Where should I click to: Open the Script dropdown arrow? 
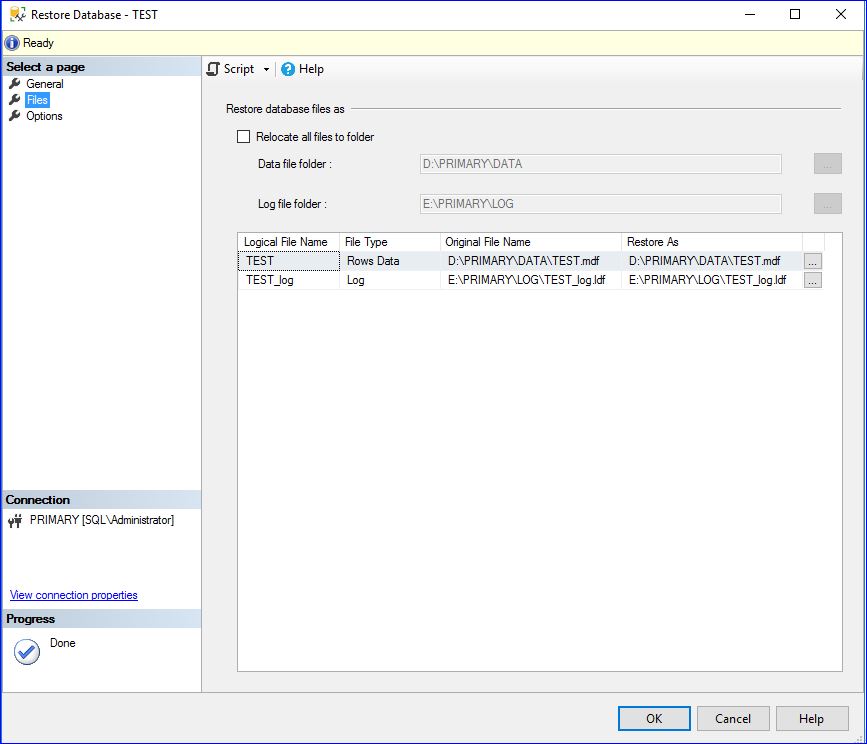click(266, 70)
